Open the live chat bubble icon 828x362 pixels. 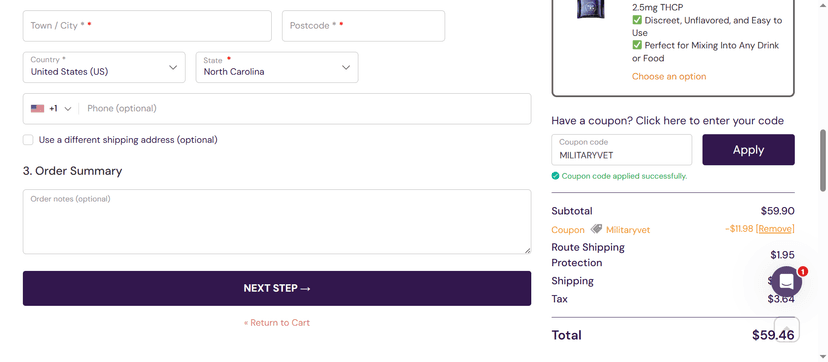coord(786,281)
